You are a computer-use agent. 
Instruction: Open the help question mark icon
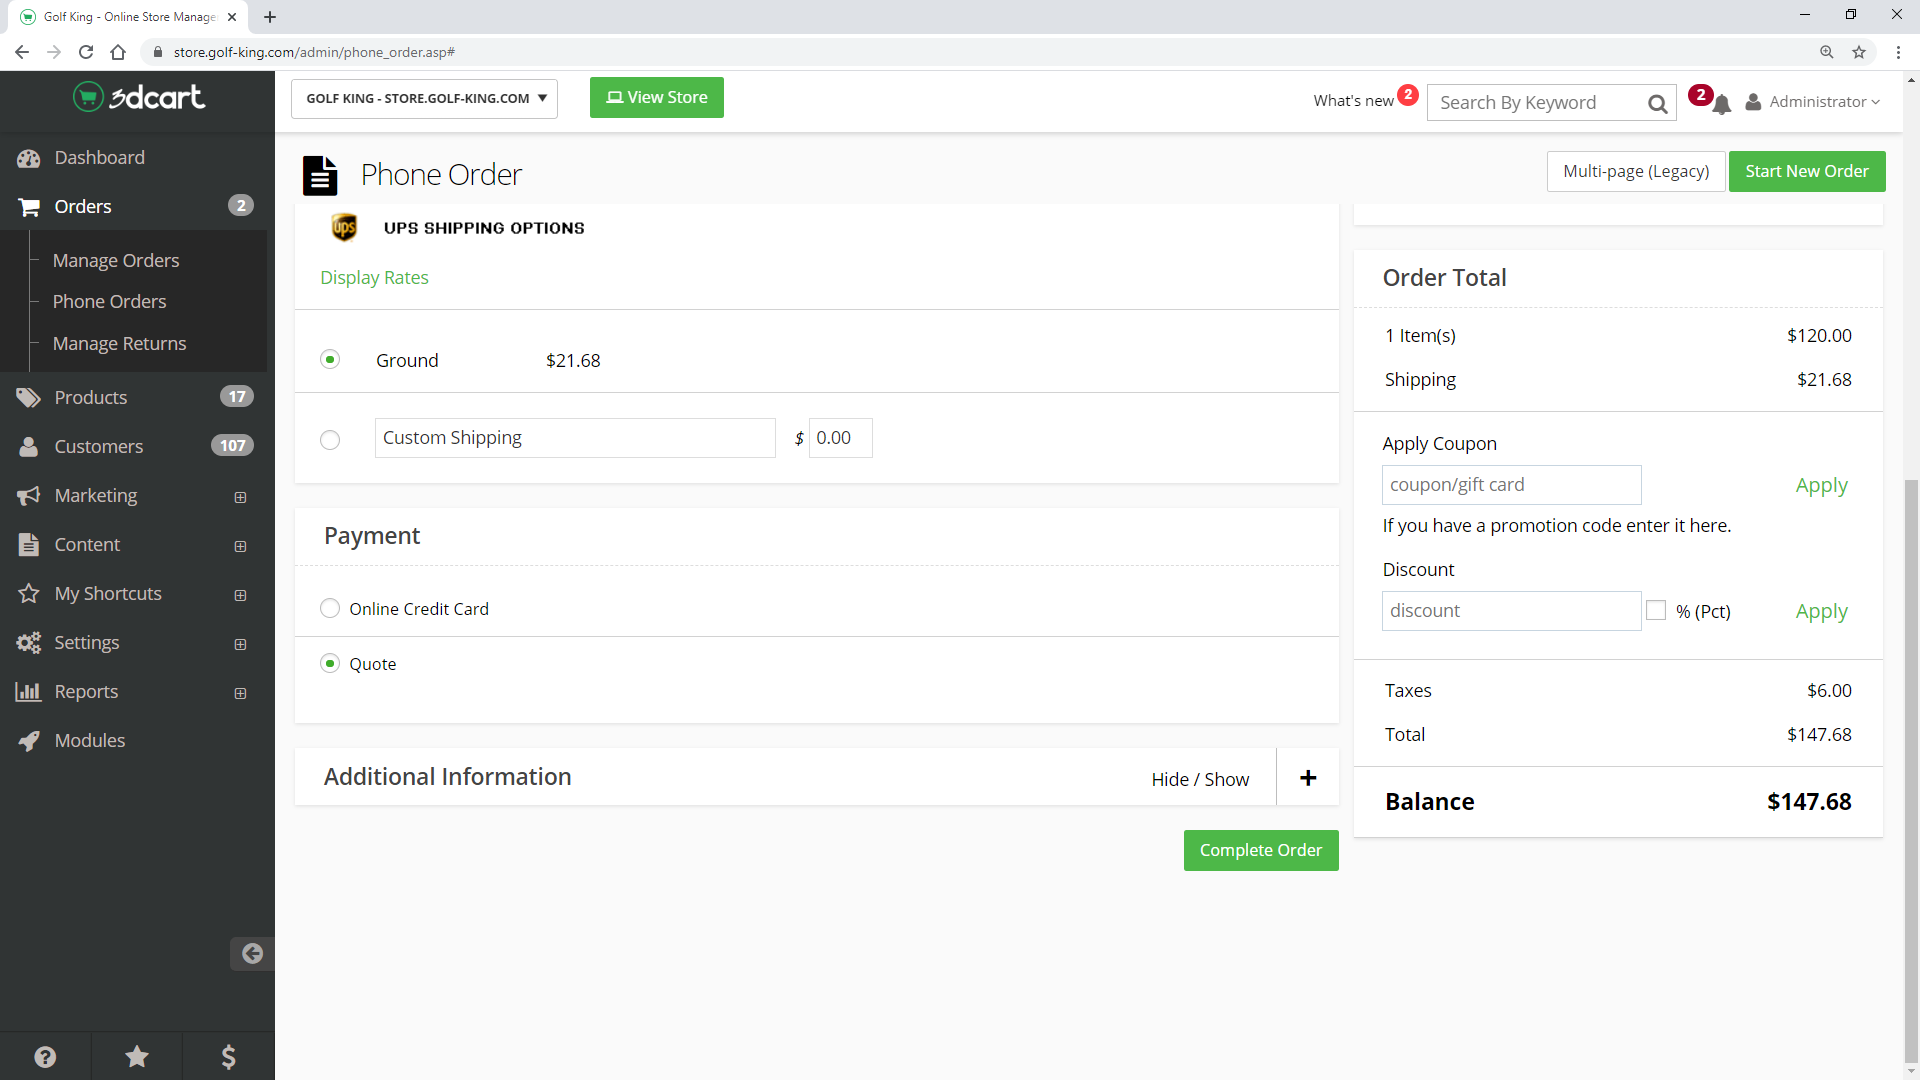click(45, 1056)
